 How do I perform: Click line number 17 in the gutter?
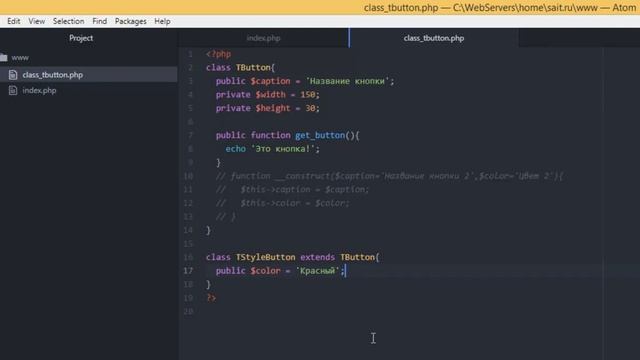tap(188, 271)
